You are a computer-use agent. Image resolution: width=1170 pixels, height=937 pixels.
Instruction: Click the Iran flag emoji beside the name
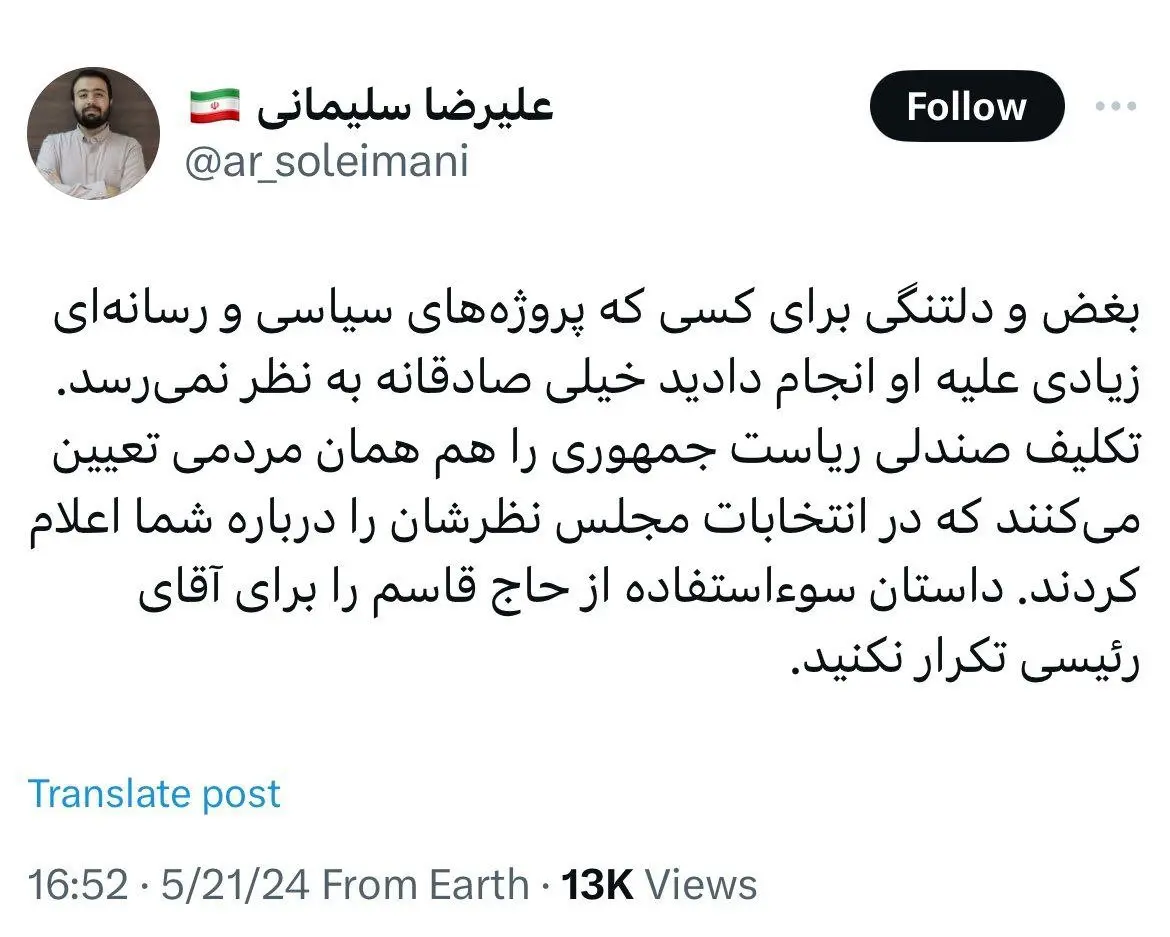click(x=214, y=106)
